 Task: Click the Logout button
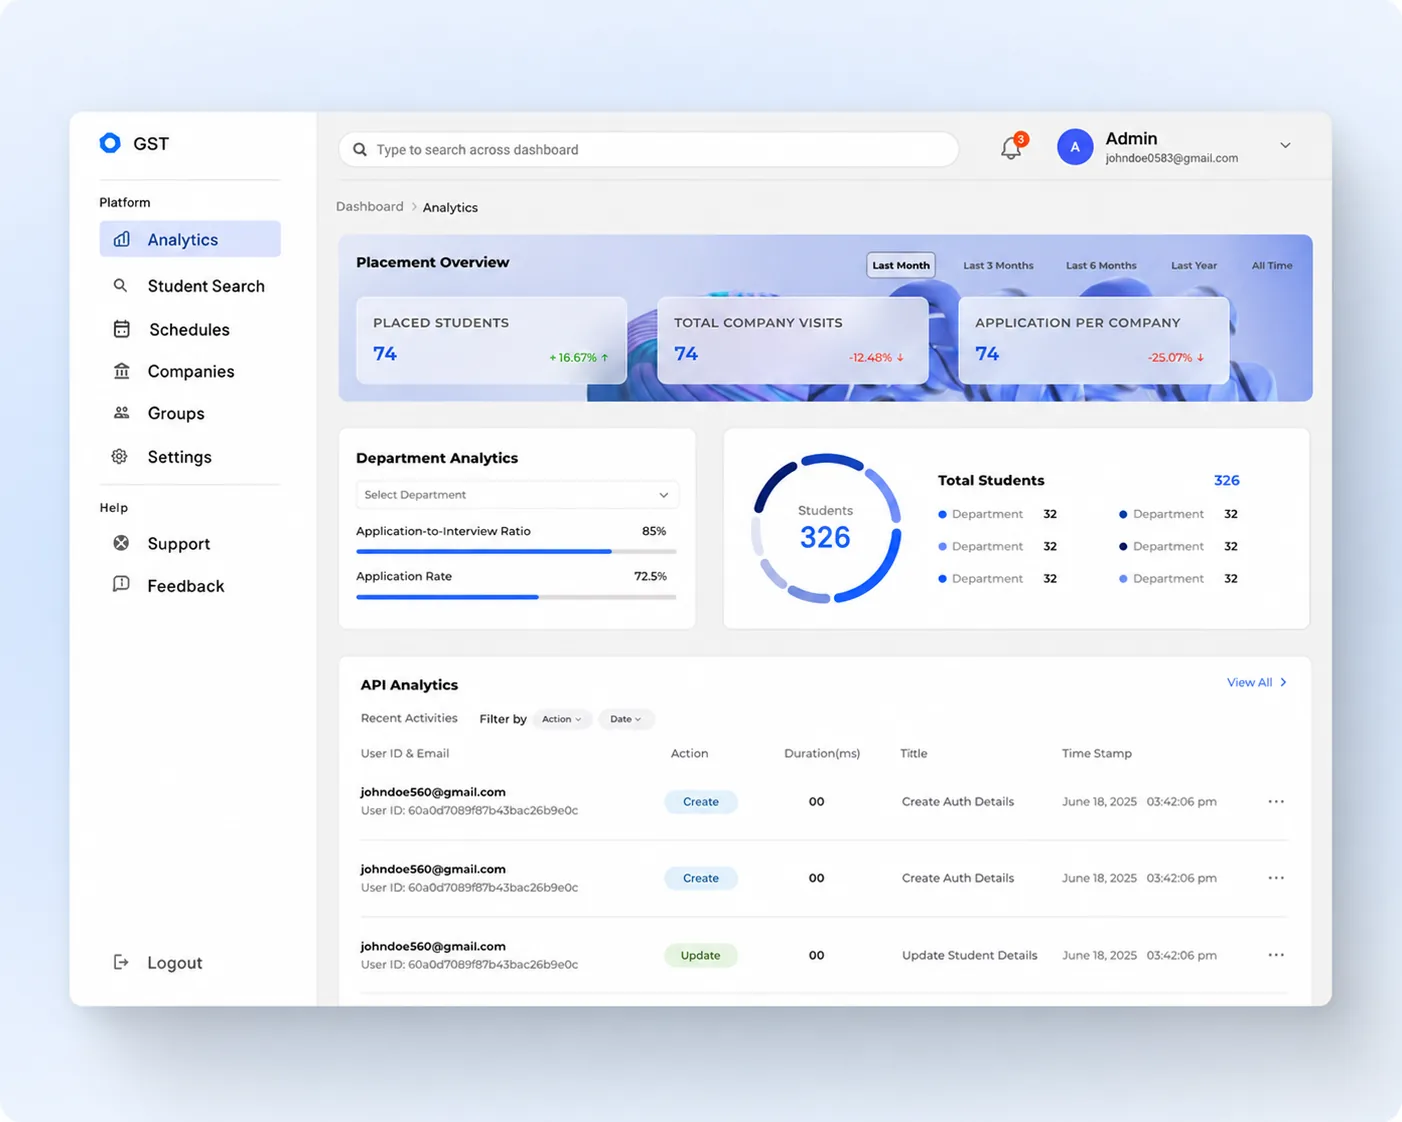click(158, 962)
